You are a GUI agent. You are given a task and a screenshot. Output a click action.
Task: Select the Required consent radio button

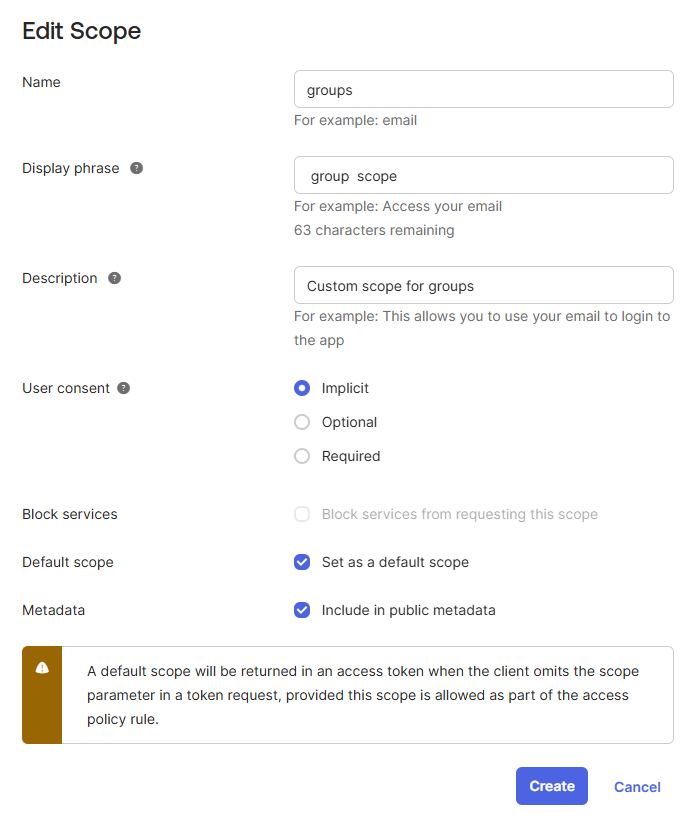coord(302,456)
